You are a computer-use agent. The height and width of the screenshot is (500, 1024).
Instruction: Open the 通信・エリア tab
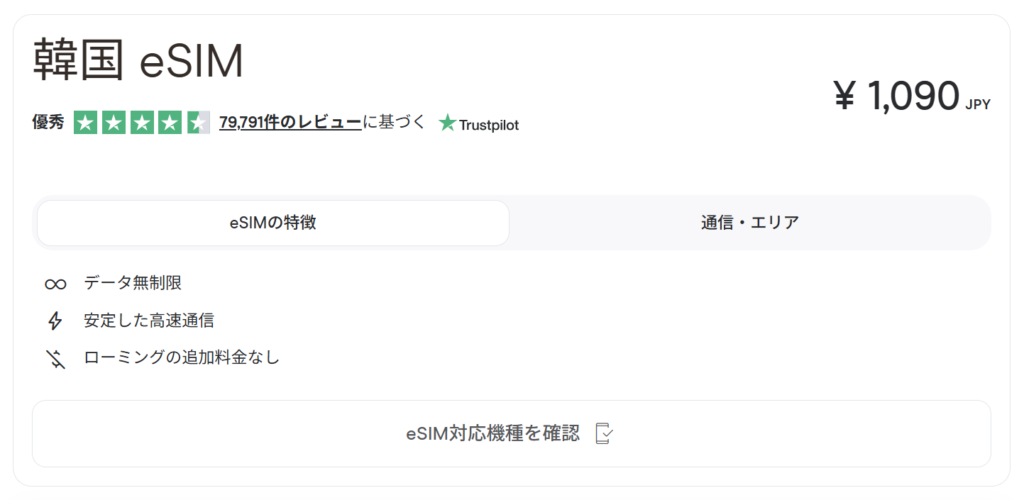749,223
